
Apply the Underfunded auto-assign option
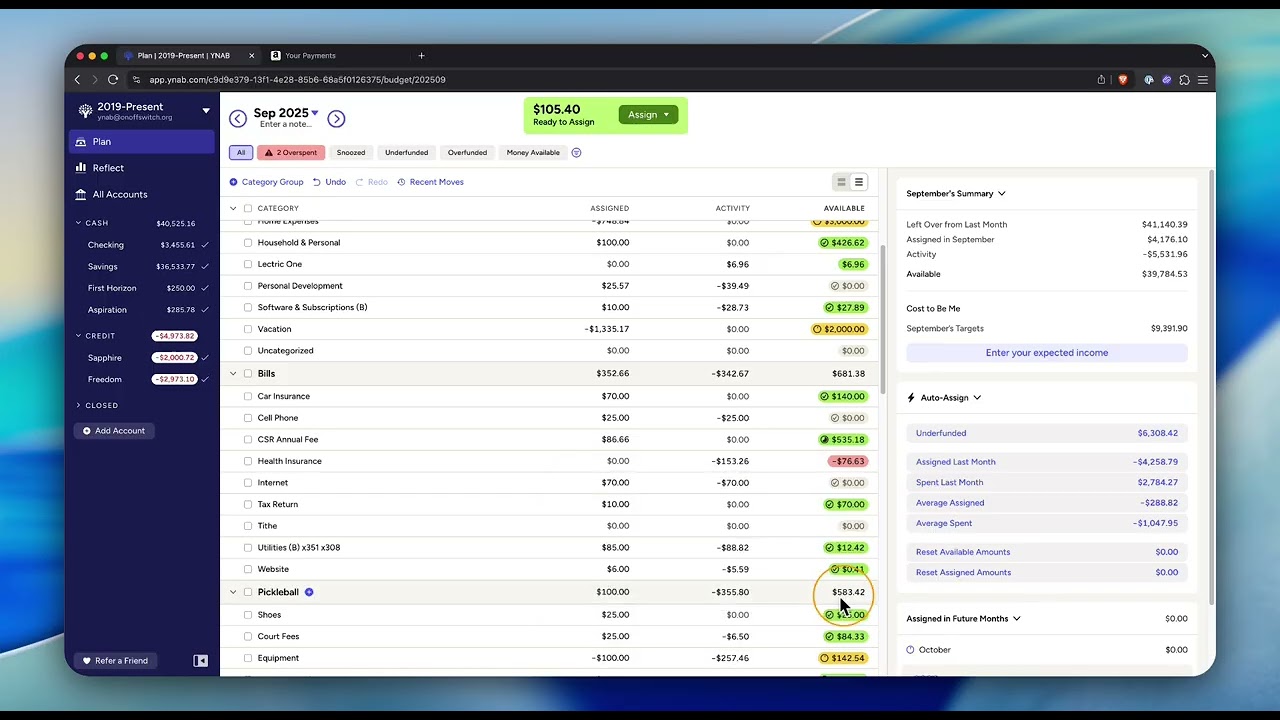(1047, 433)
